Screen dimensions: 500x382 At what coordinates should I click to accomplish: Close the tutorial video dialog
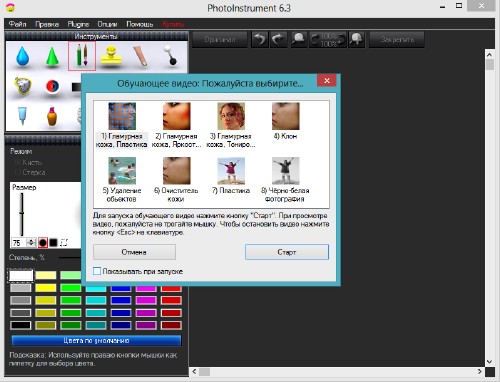point(327,80)
